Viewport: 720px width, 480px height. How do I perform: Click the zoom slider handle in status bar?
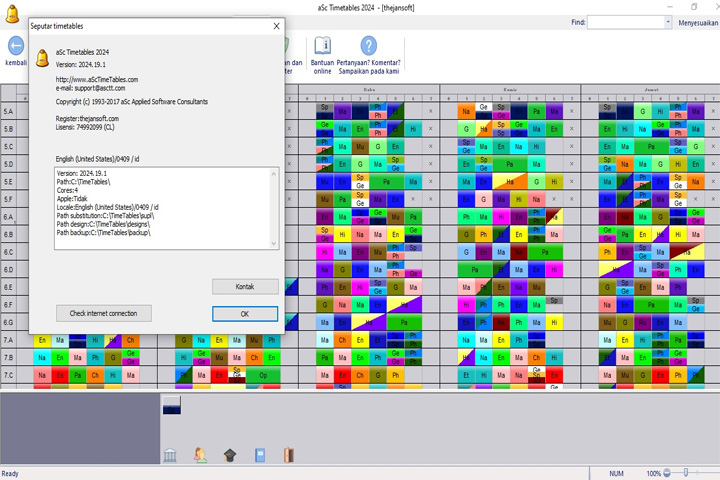click(686, 473)
